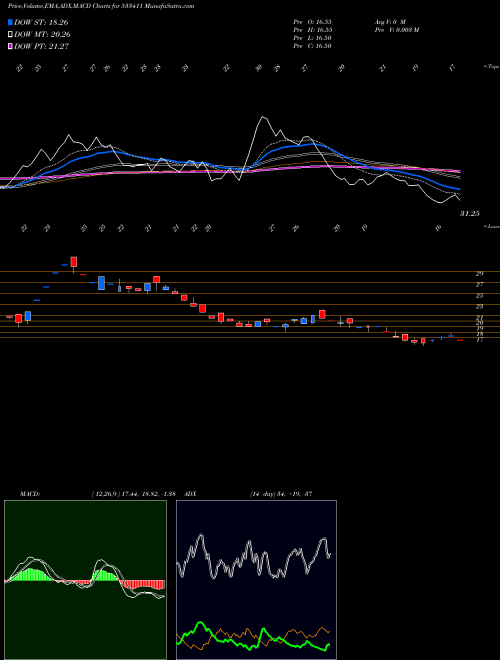500x660 pixels.
Task: Click the 25 price axis label
Action: pyautogui.click(x=479, y=296)
